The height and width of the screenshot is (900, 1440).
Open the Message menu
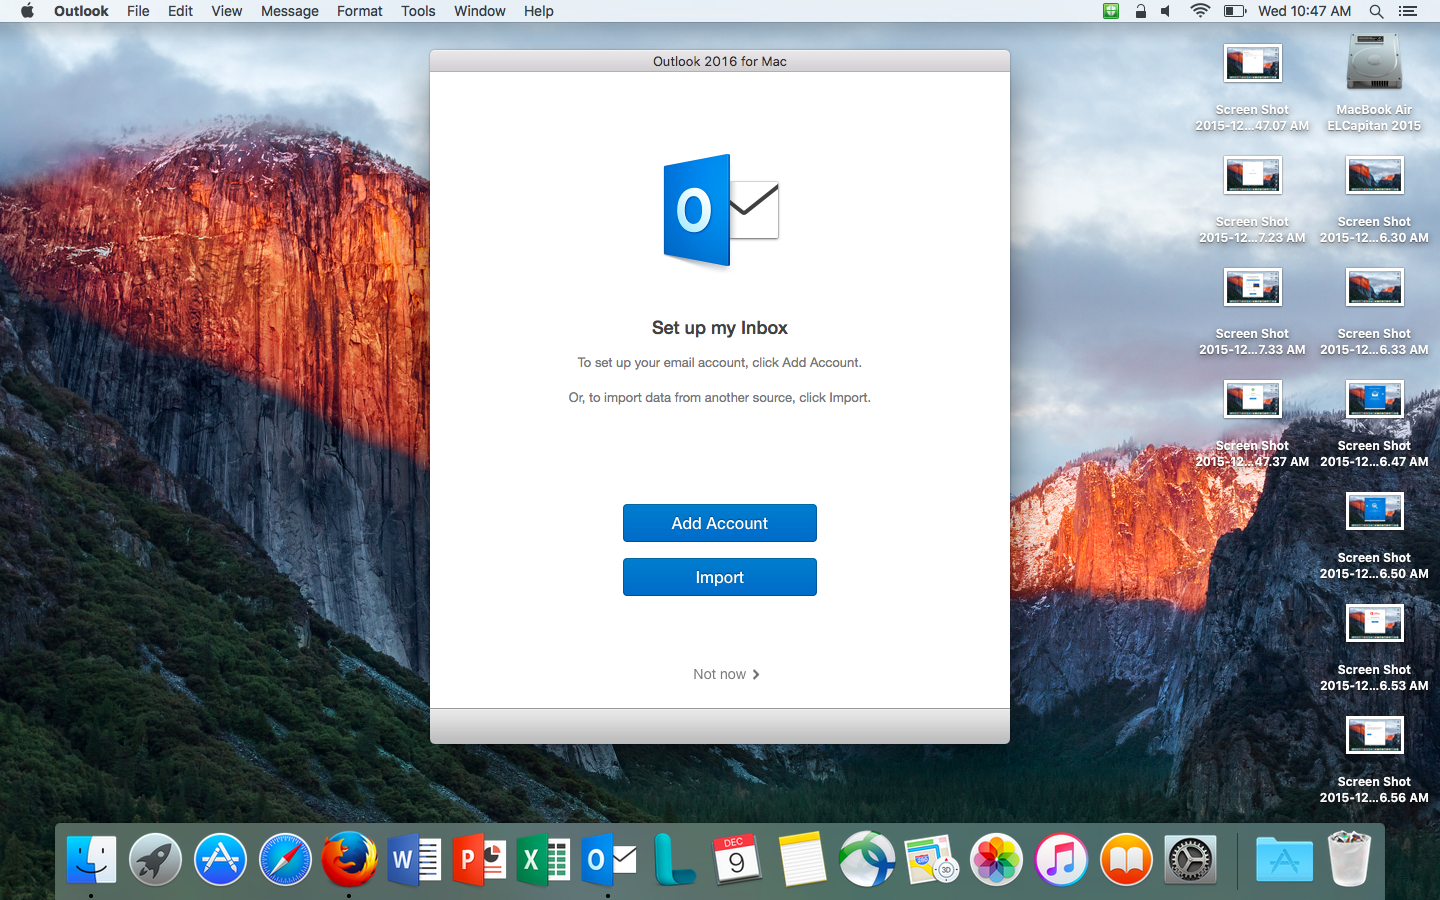pos(289,11)
